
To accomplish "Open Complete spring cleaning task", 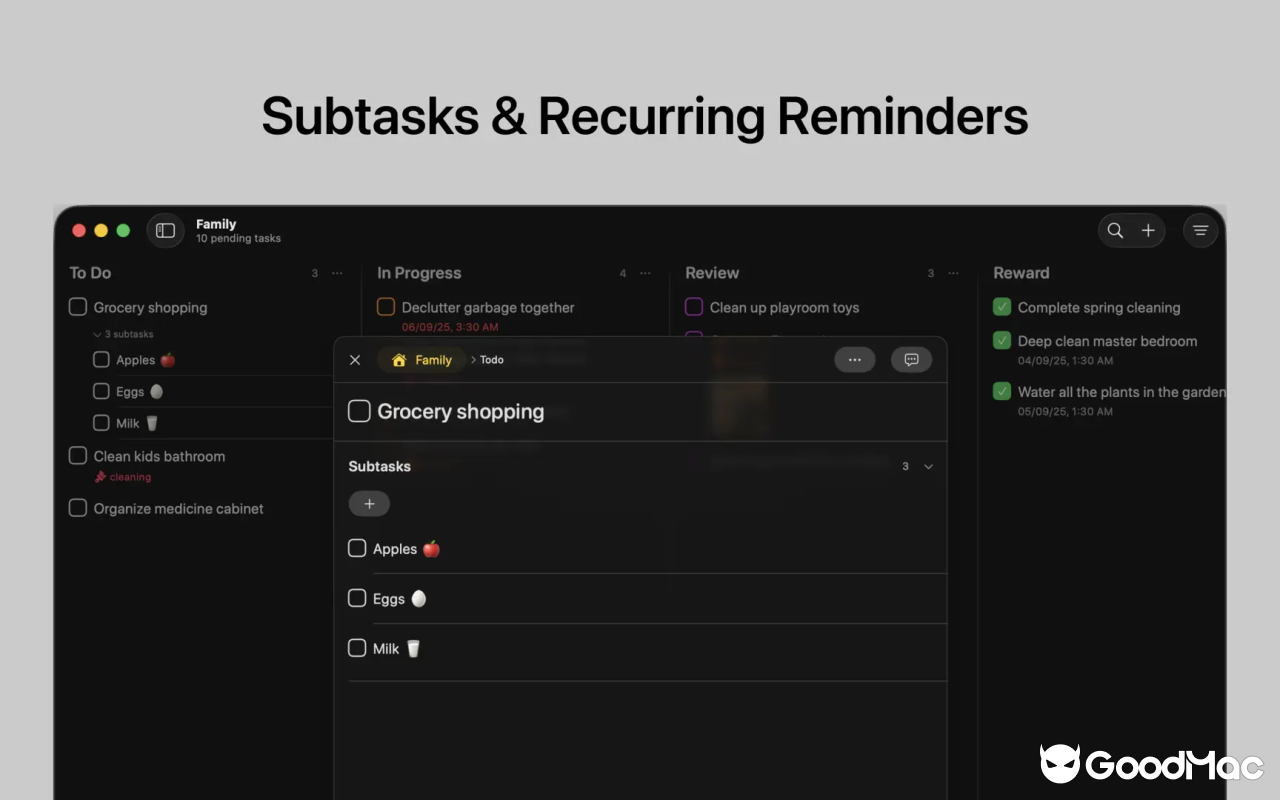I will pyautogui.click(x=1099, y=307).
